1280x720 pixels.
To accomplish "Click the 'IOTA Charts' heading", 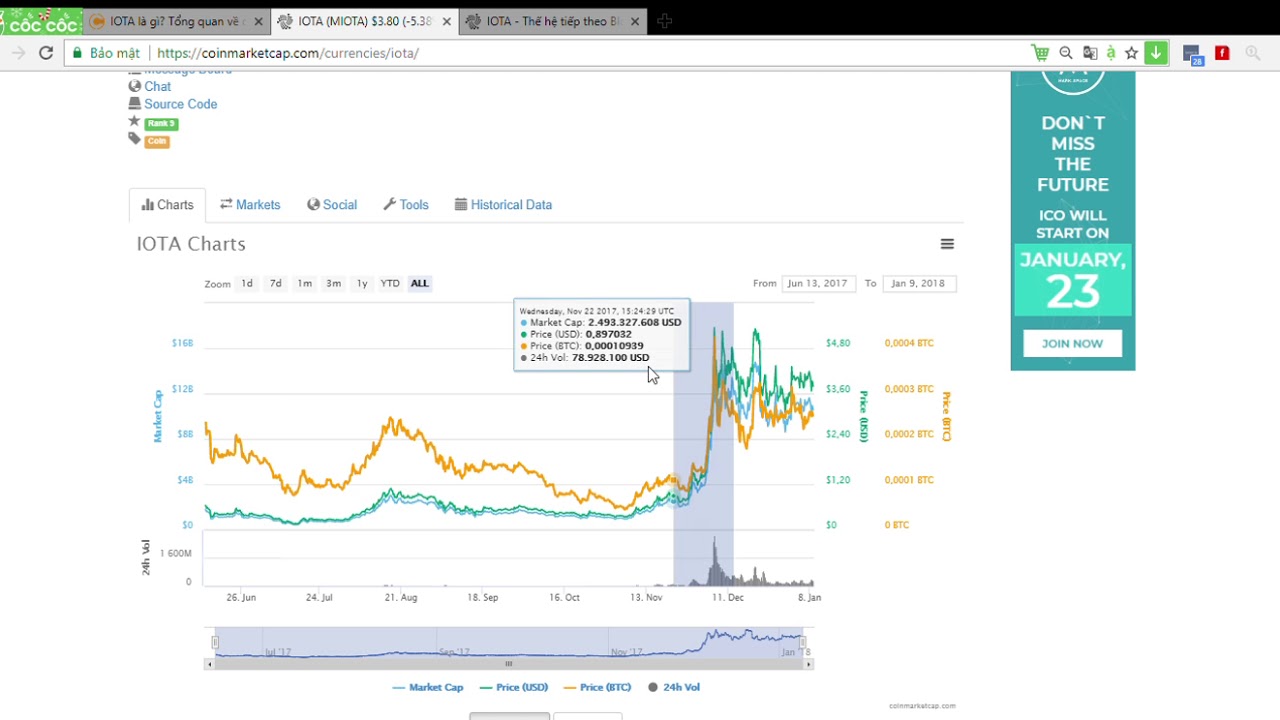I will 191,244.
